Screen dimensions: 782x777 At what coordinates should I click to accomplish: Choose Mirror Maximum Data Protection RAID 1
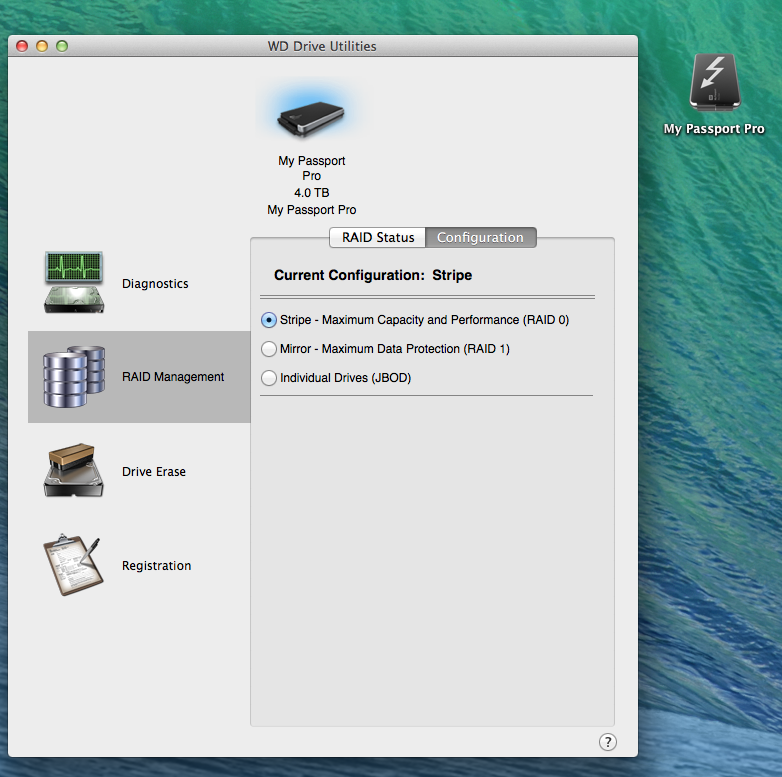click(268, 349)
